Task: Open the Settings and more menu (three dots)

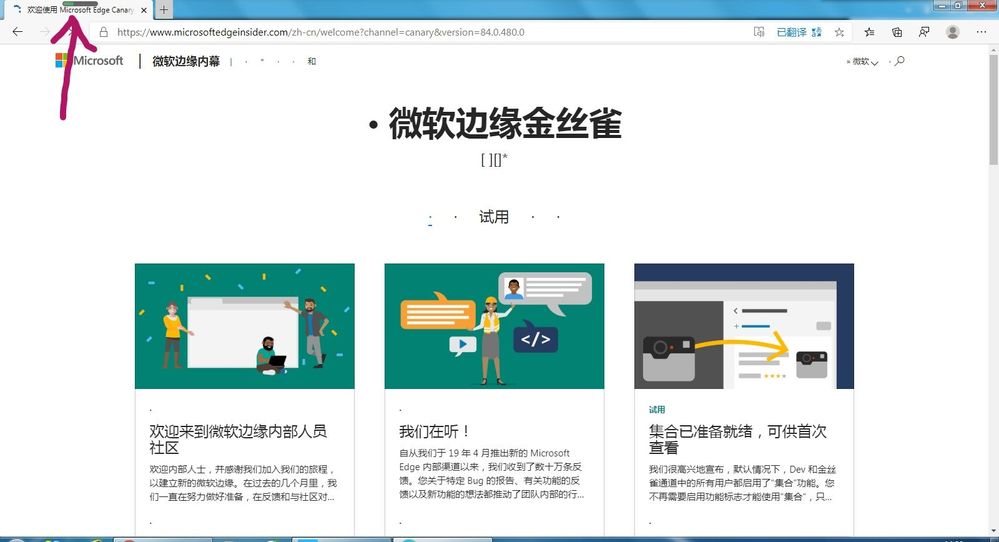Action: (x=981, y=32)
